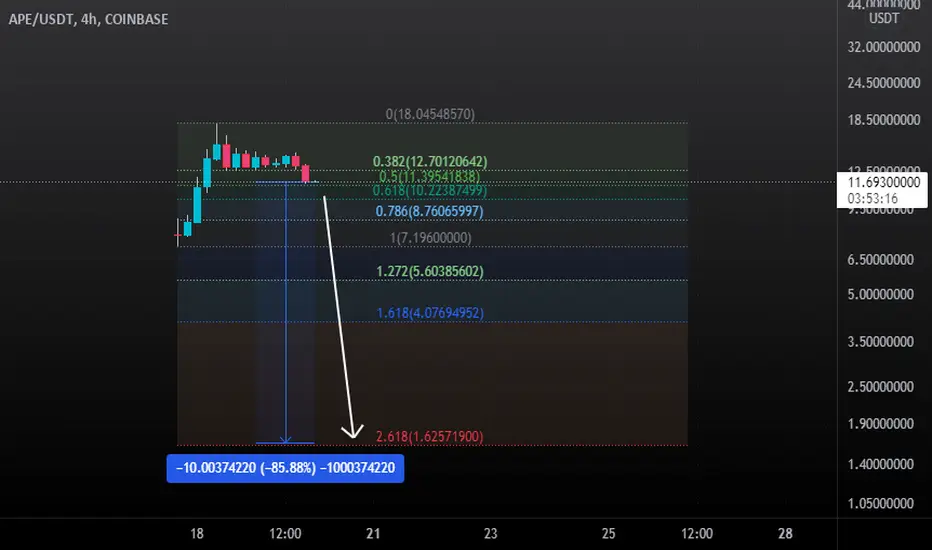Select the 0(18.04548570) Fibonacci level label
932x550 pixels.
click(x=430, y=114)
